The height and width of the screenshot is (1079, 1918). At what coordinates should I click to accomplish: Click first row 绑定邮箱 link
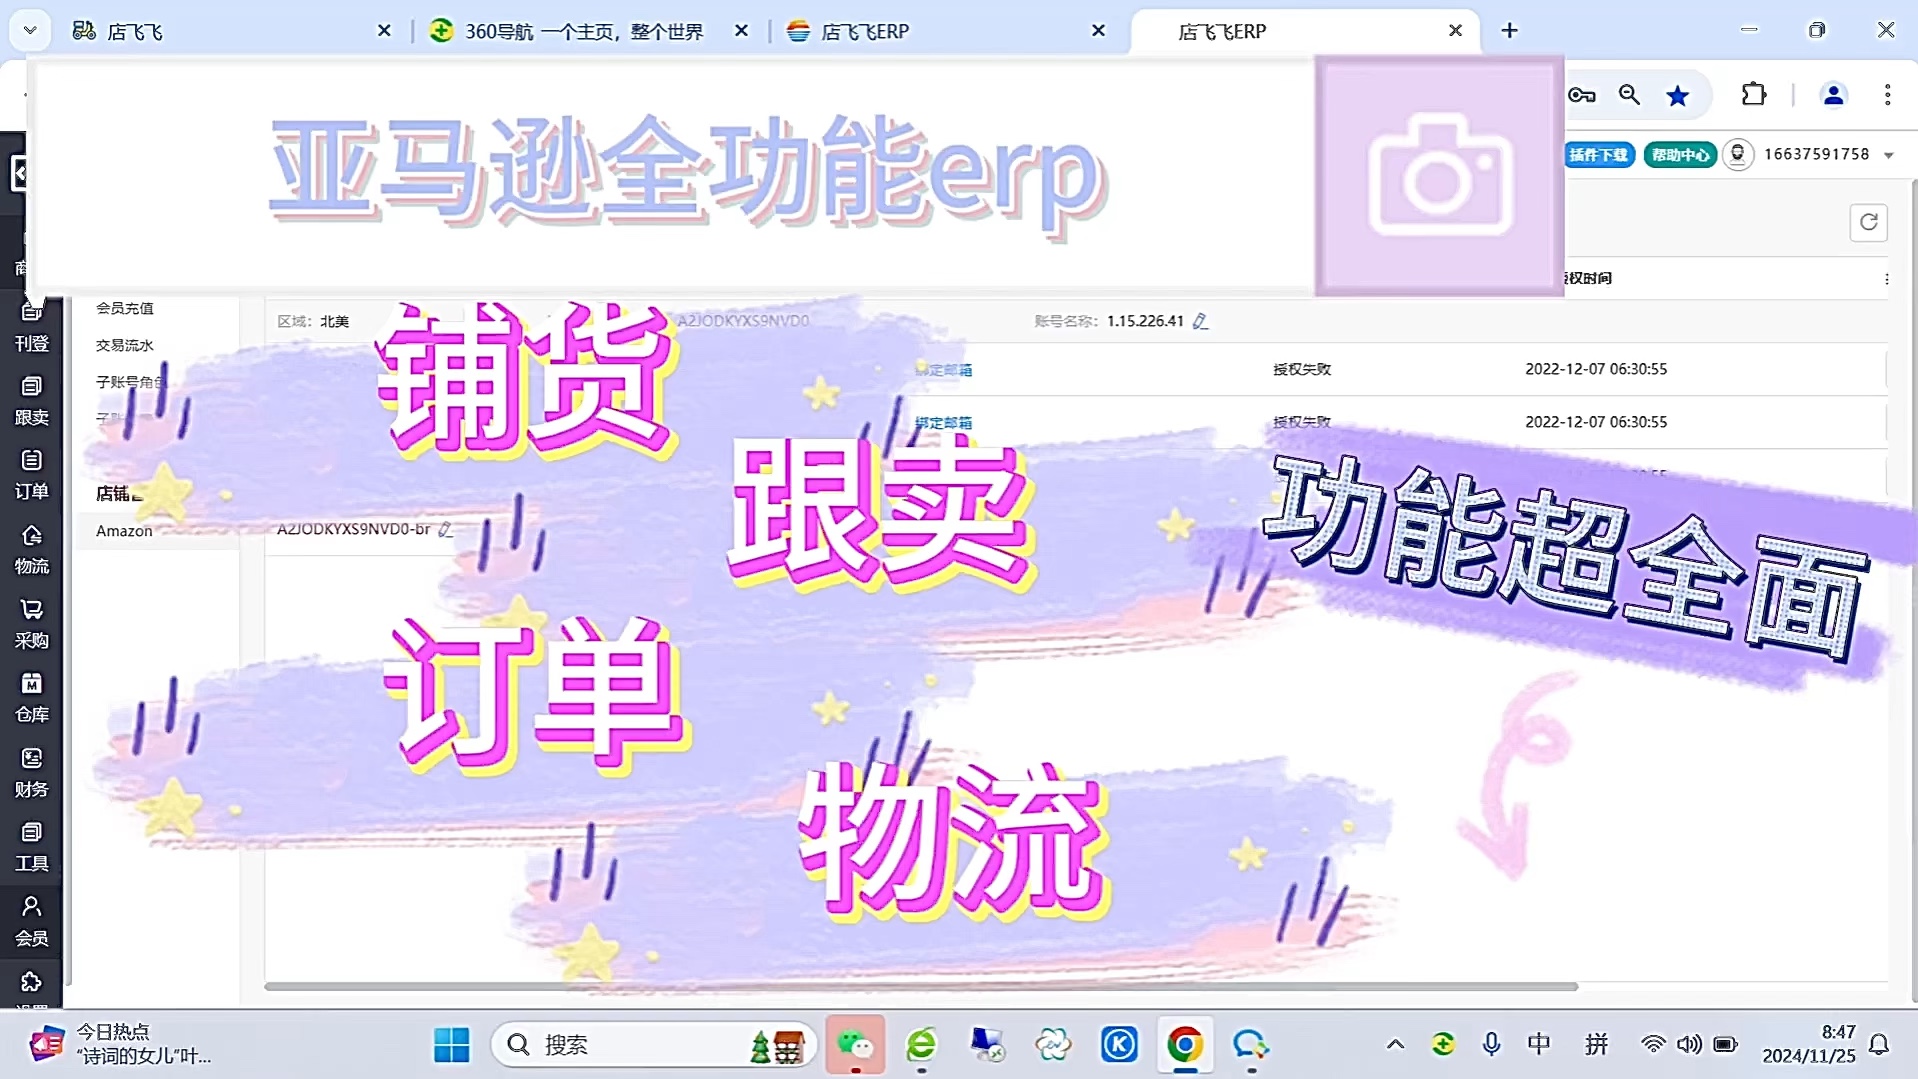[x=943, y=370]
